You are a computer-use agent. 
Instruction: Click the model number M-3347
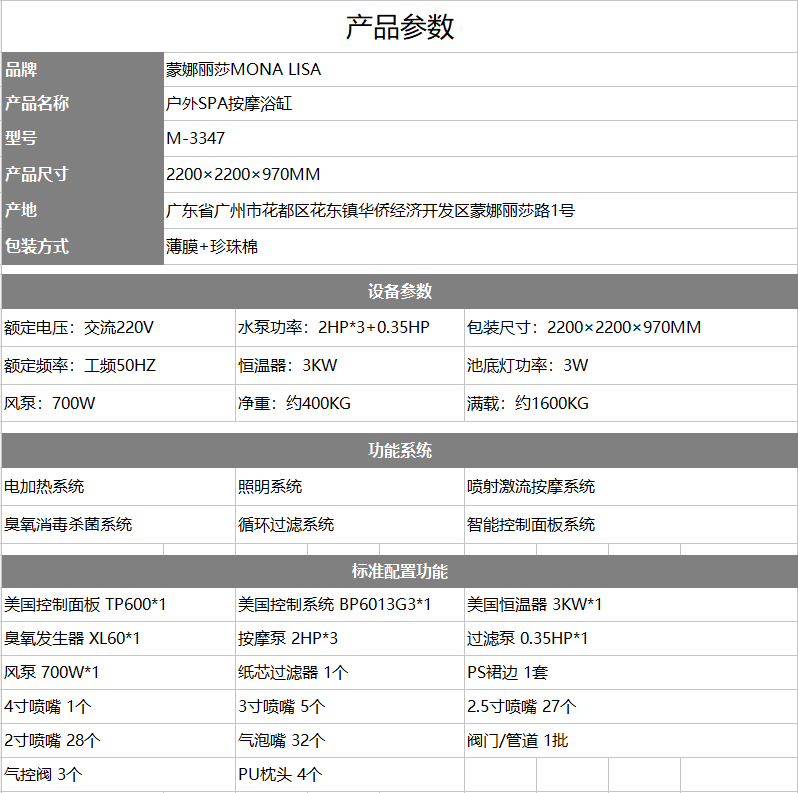[194, 139]
